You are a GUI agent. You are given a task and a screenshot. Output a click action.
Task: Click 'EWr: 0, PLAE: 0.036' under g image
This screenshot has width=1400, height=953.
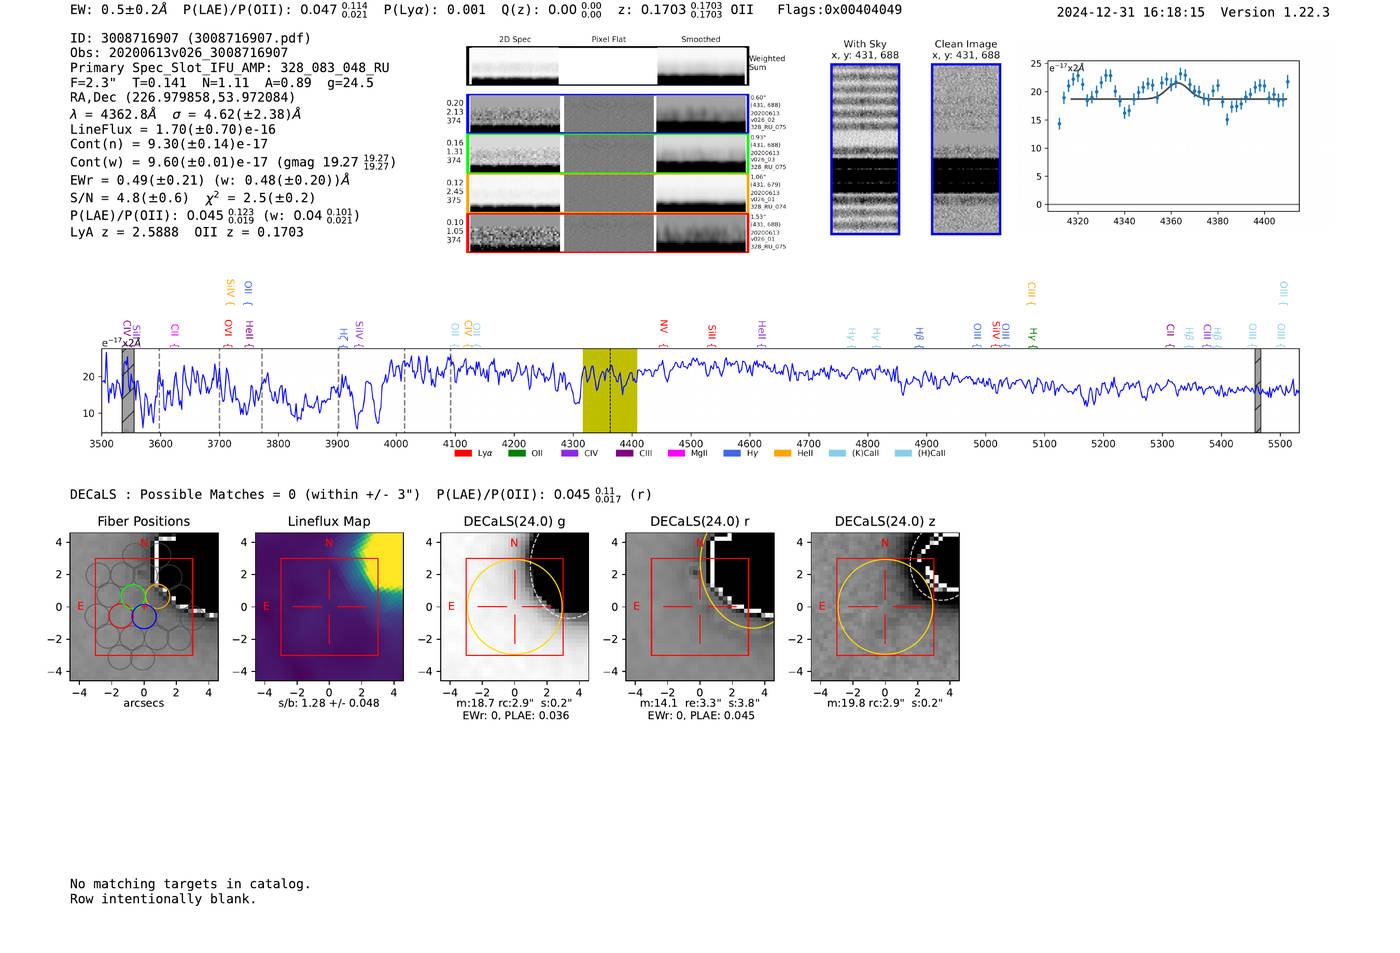516,715
